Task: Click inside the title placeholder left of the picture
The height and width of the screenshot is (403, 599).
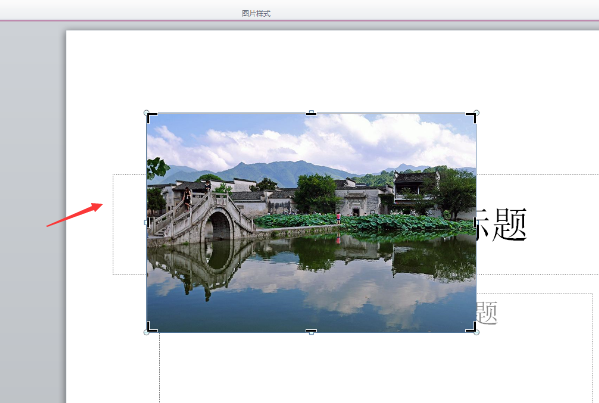Action: tap(130, 225)
